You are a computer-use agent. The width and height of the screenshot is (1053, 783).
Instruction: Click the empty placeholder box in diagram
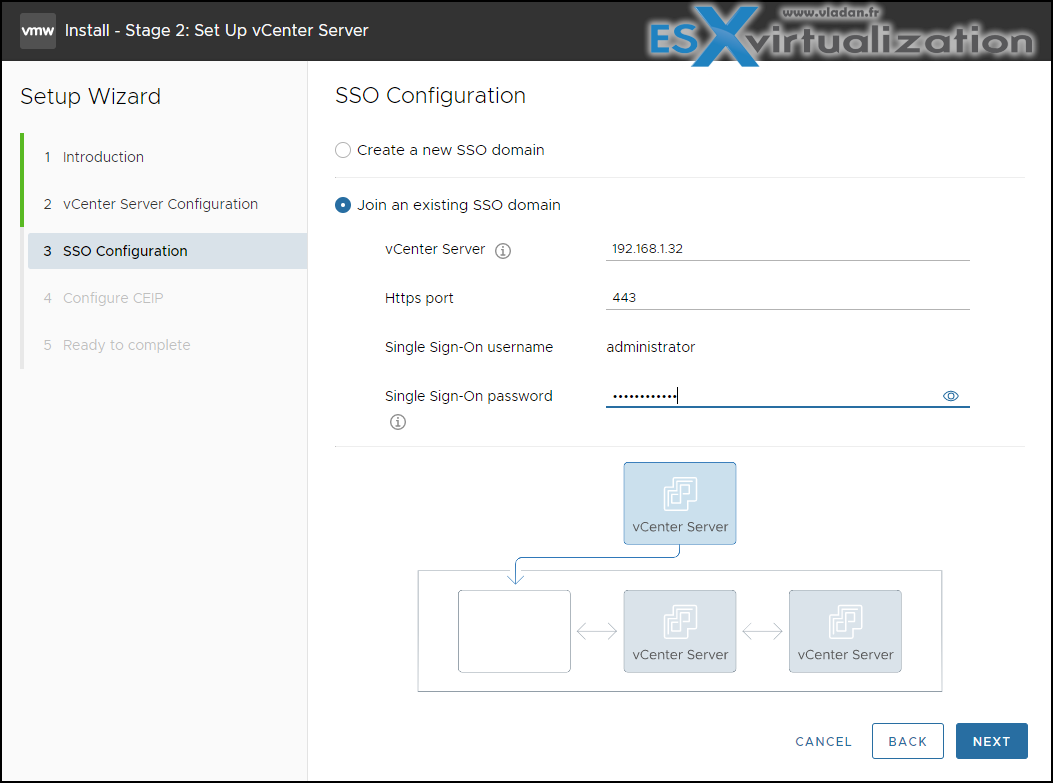pyautogui.click(x=514, y=631)
